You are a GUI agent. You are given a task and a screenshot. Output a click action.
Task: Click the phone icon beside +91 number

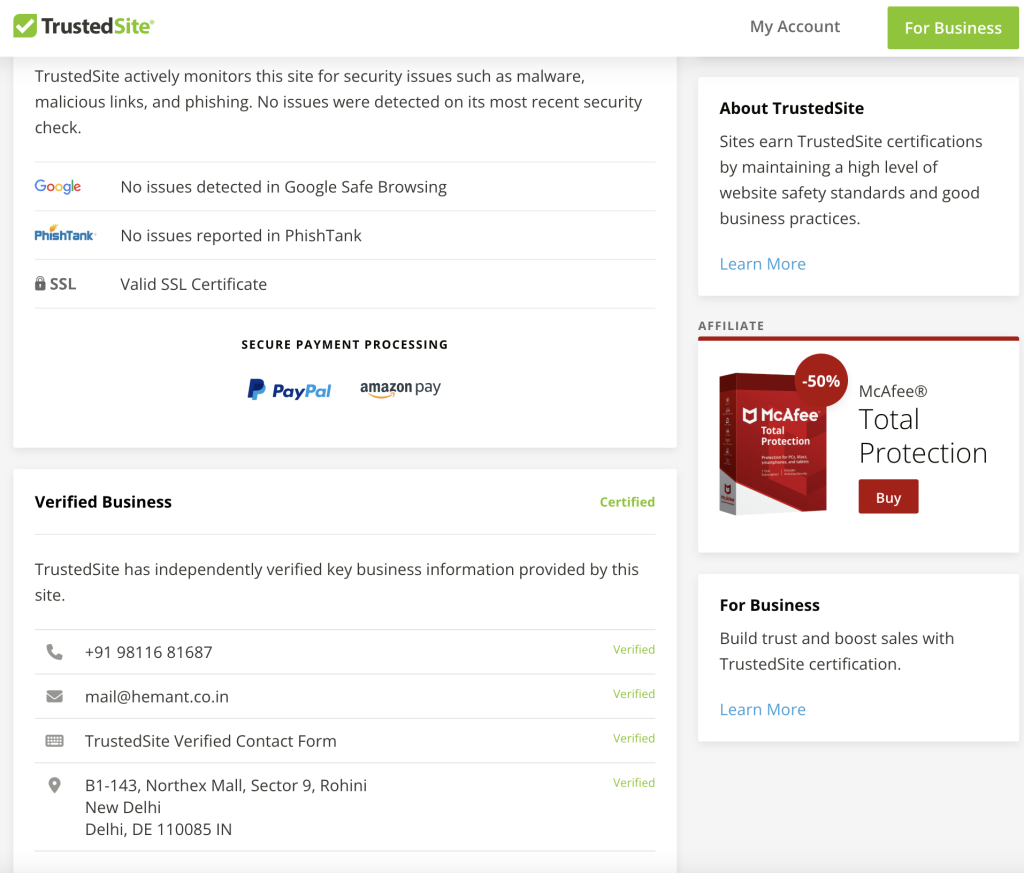coord(55,652)
